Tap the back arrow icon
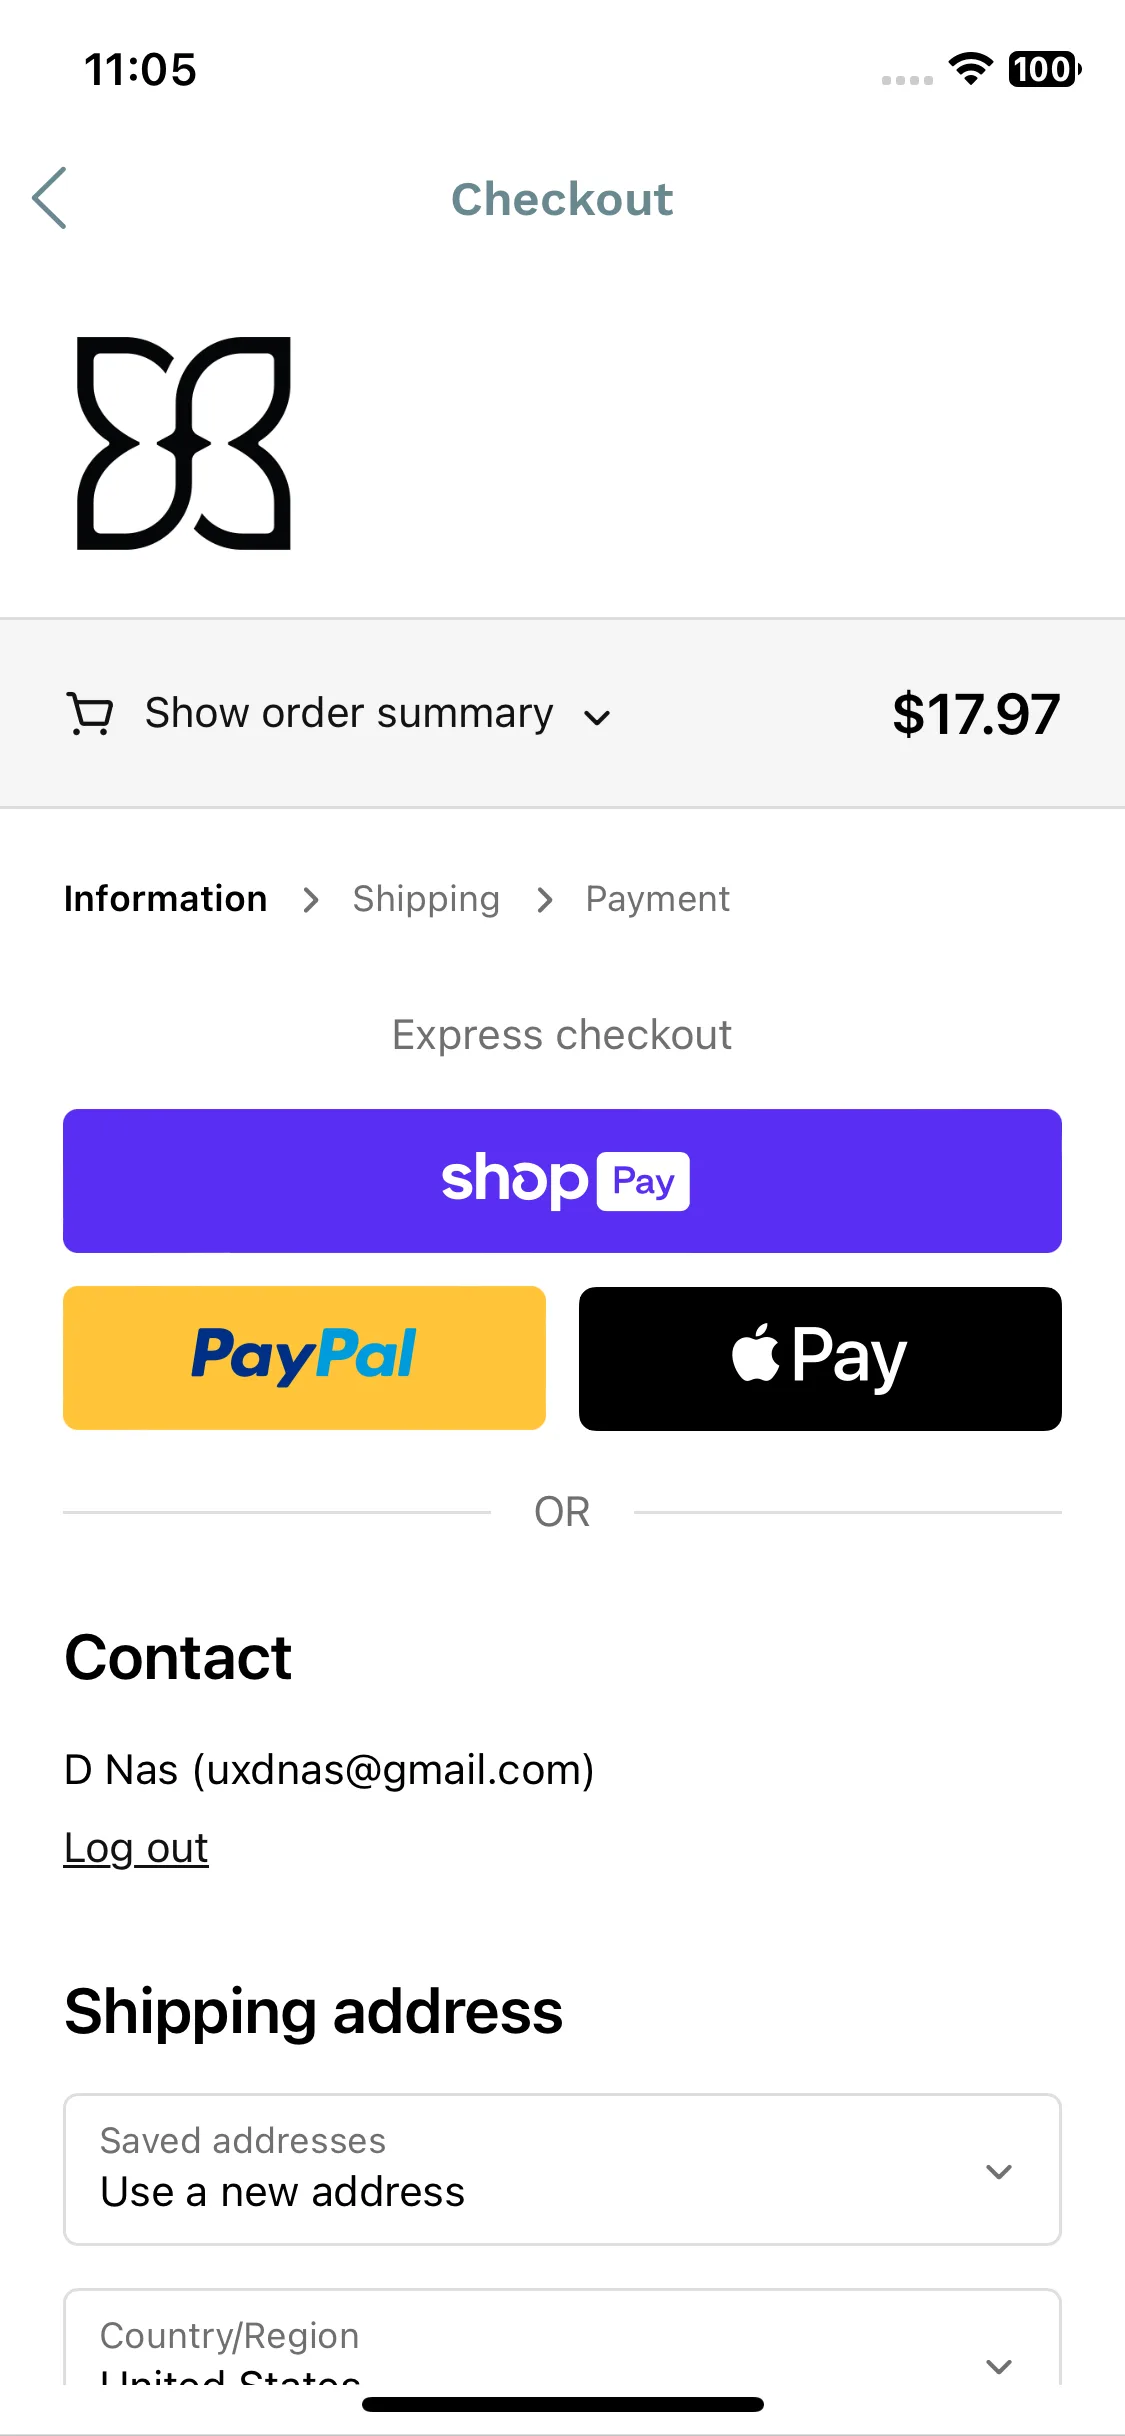This screenshot has width=1125, height=2436. 49,198
